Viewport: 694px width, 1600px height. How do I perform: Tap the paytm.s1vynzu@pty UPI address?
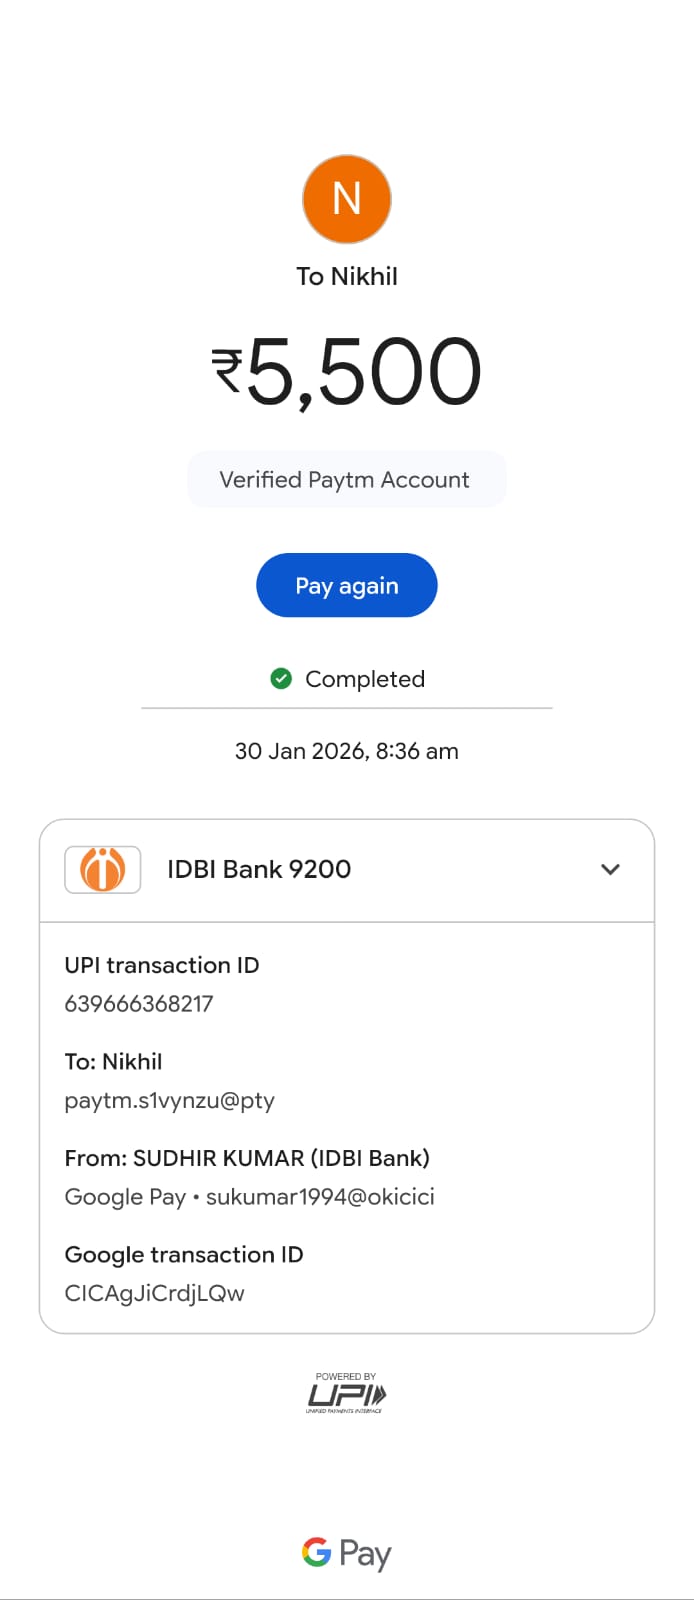169,1100
